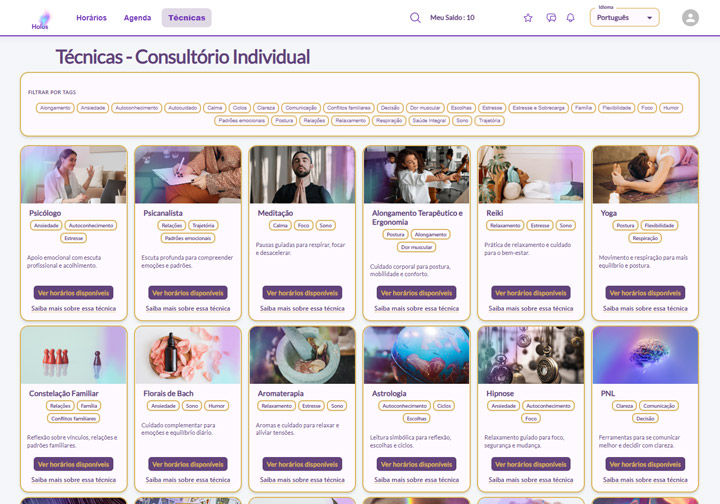Select the Alongamento Terapêutico e Ergonomia title
The image size is (720, 504).
[x=417, y=218]
